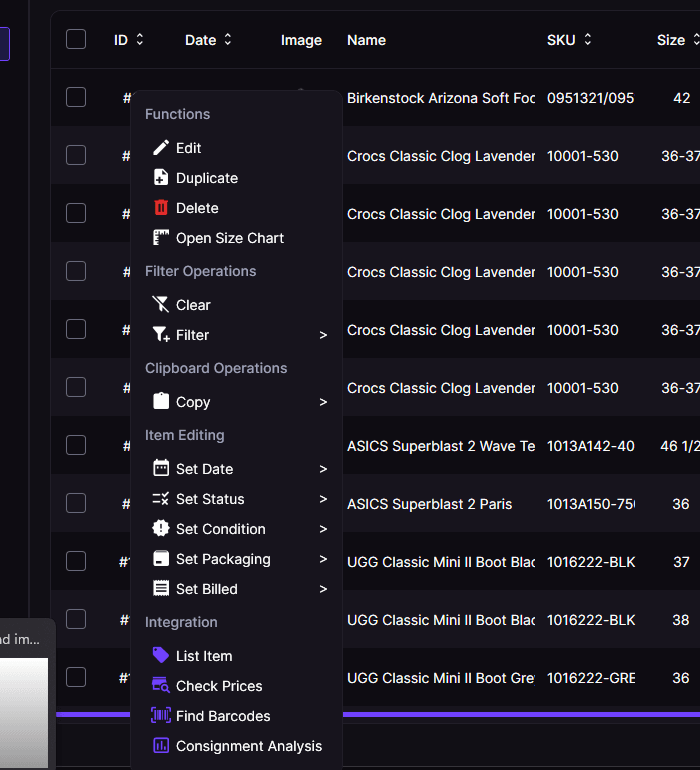Click SKU 1013A142-40 cell

(x=590, y=446)
